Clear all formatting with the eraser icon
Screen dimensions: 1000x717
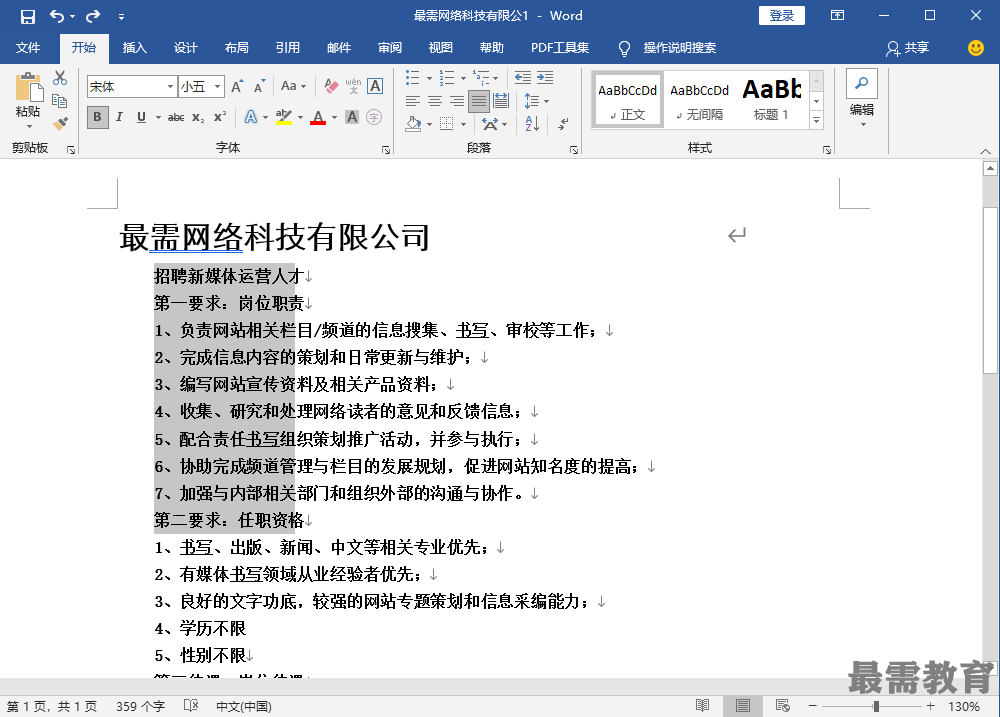point(332,86)
